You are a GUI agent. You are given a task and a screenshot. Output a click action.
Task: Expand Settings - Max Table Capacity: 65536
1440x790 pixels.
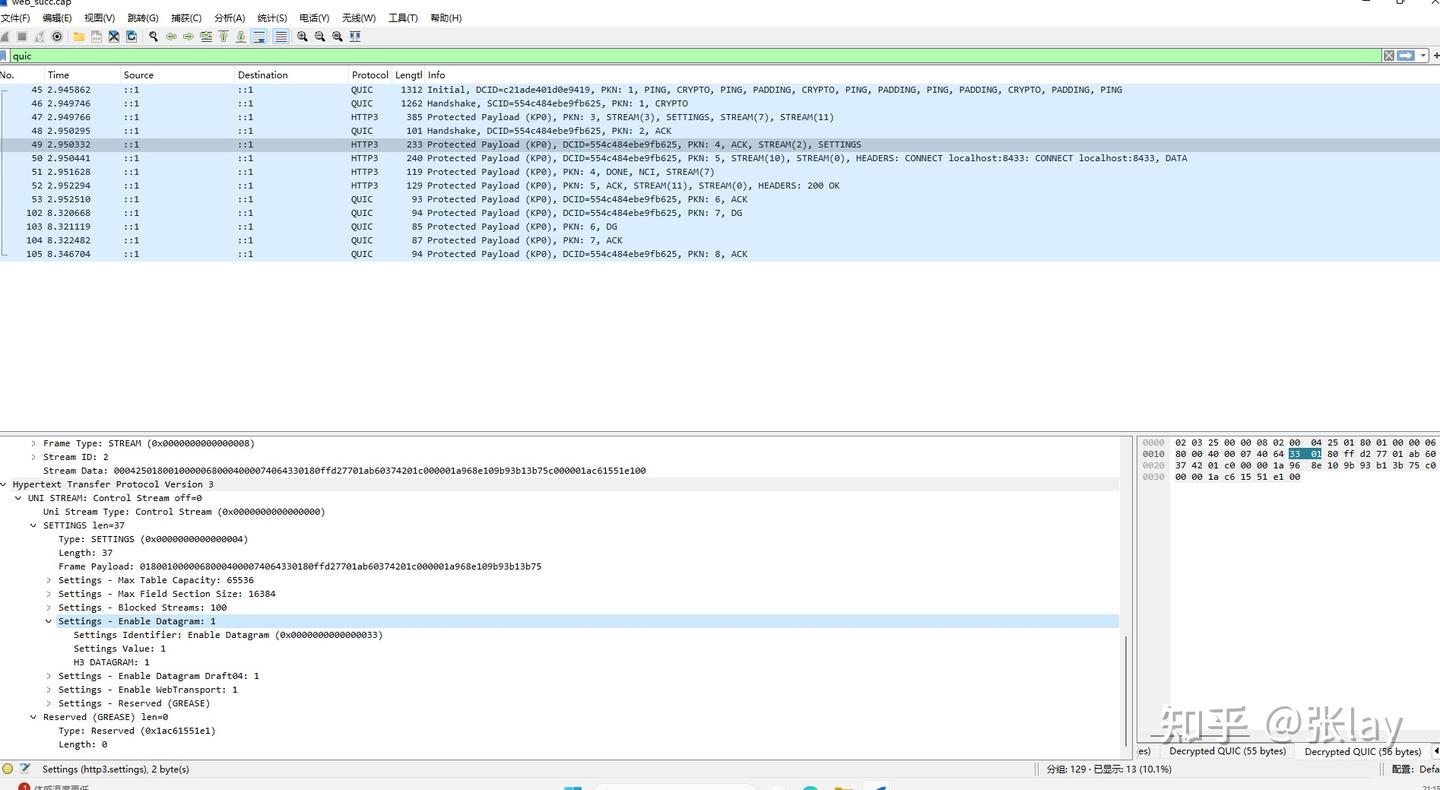point(48,580)
